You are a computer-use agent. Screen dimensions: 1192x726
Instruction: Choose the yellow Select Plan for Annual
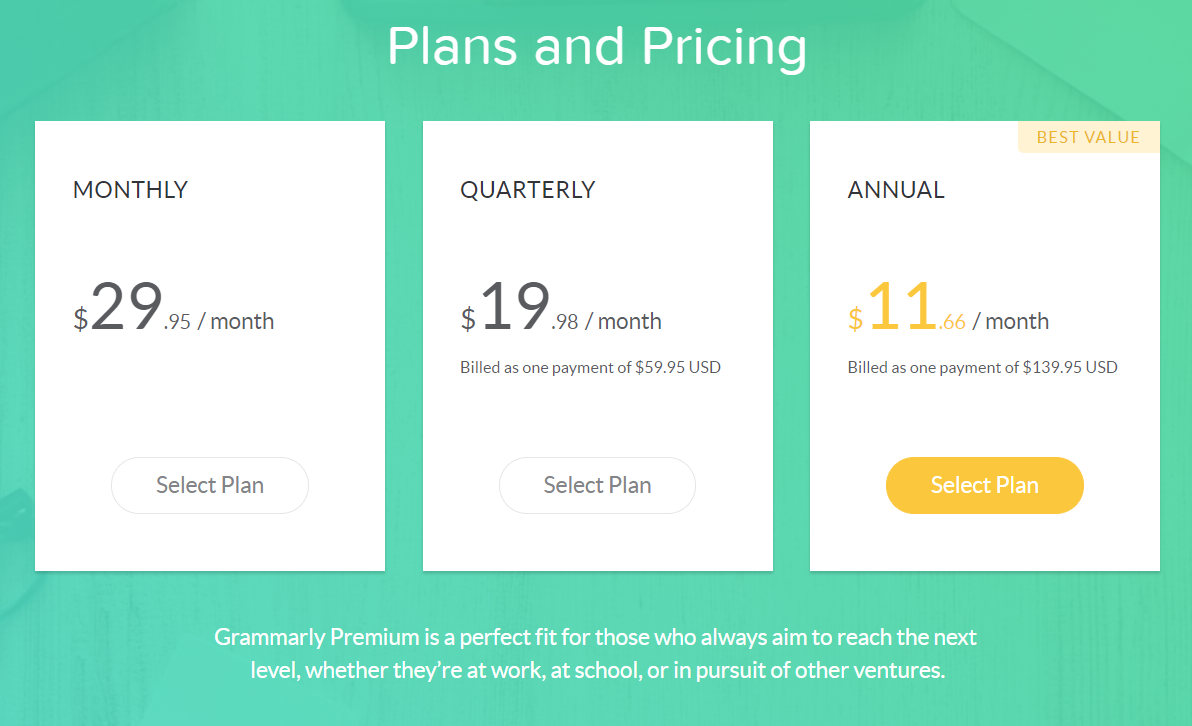click(984, 485)
